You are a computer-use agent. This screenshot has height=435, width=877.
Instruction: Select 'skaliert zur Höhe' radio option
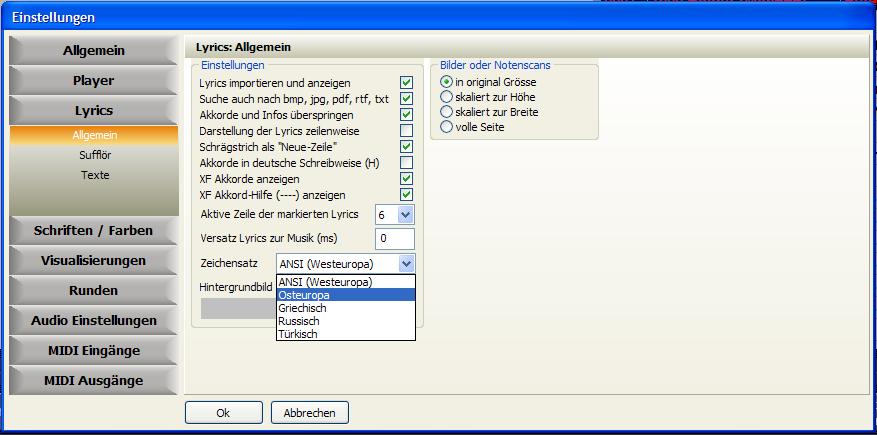[447, 98]
